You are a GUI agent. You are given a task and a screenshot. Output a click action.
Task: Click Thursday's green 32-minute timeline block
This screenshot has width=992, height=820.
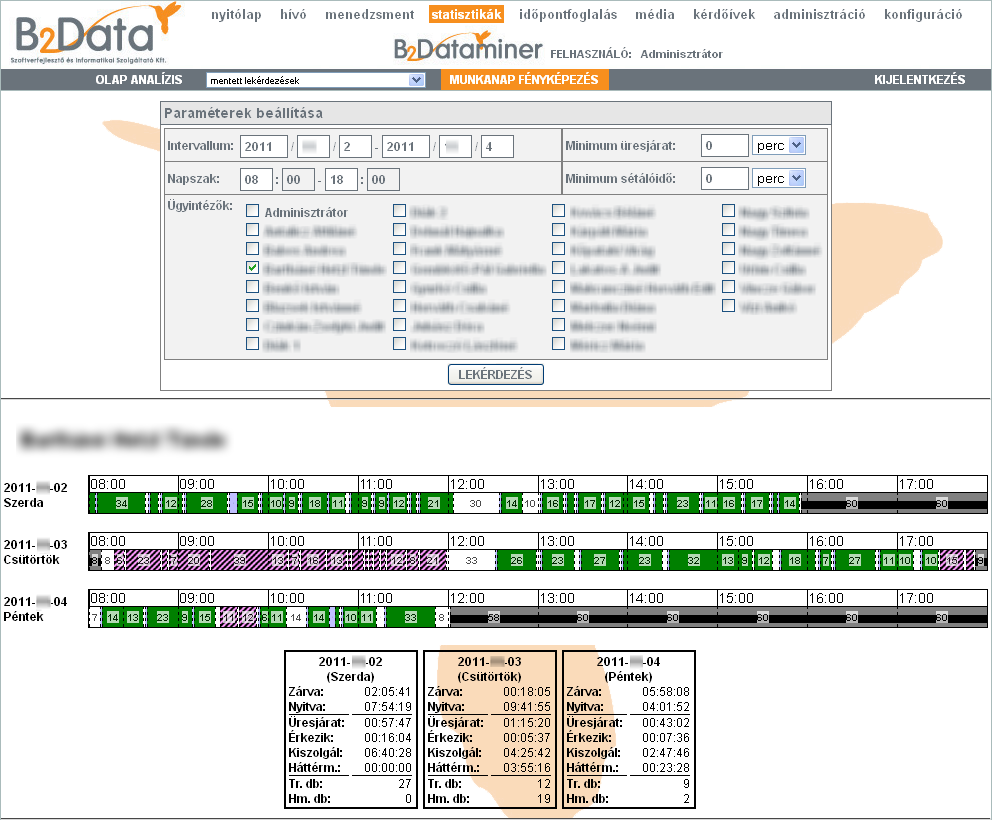[x=693, y=561]
